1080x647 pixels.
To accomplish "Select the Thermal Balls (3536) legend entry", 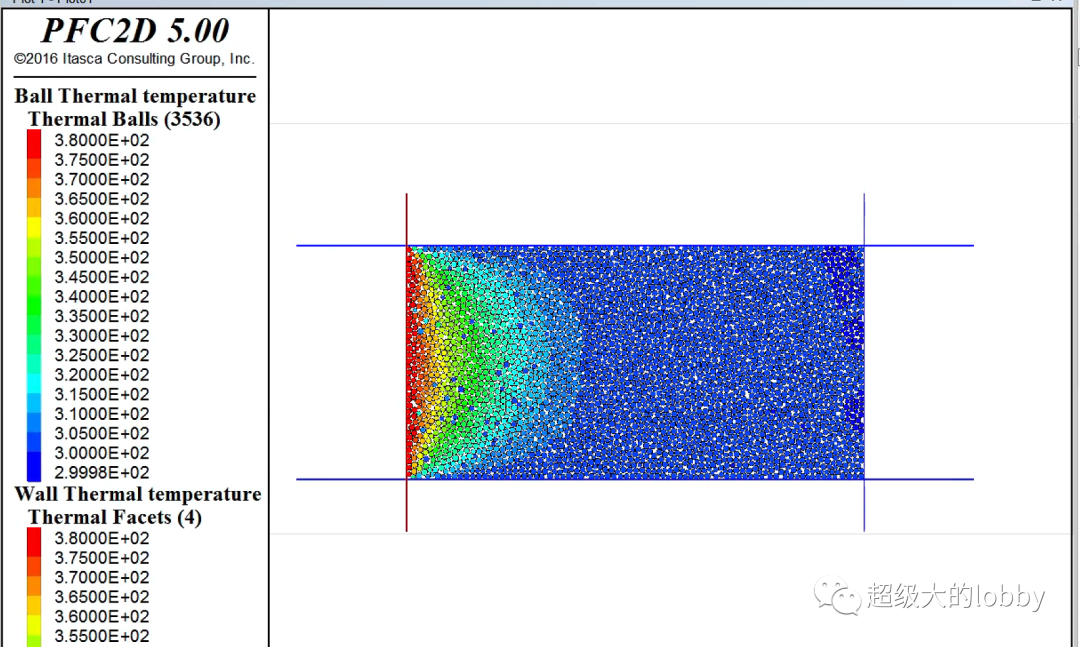I will (124, 119).
